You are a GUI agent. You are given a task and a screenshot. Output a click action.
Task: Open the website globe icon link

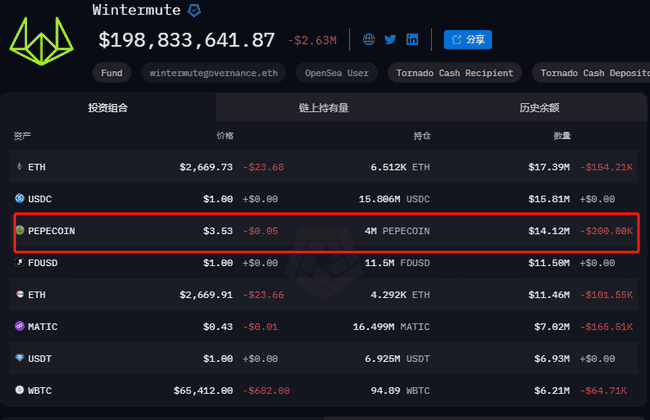(x=369, y=40)
